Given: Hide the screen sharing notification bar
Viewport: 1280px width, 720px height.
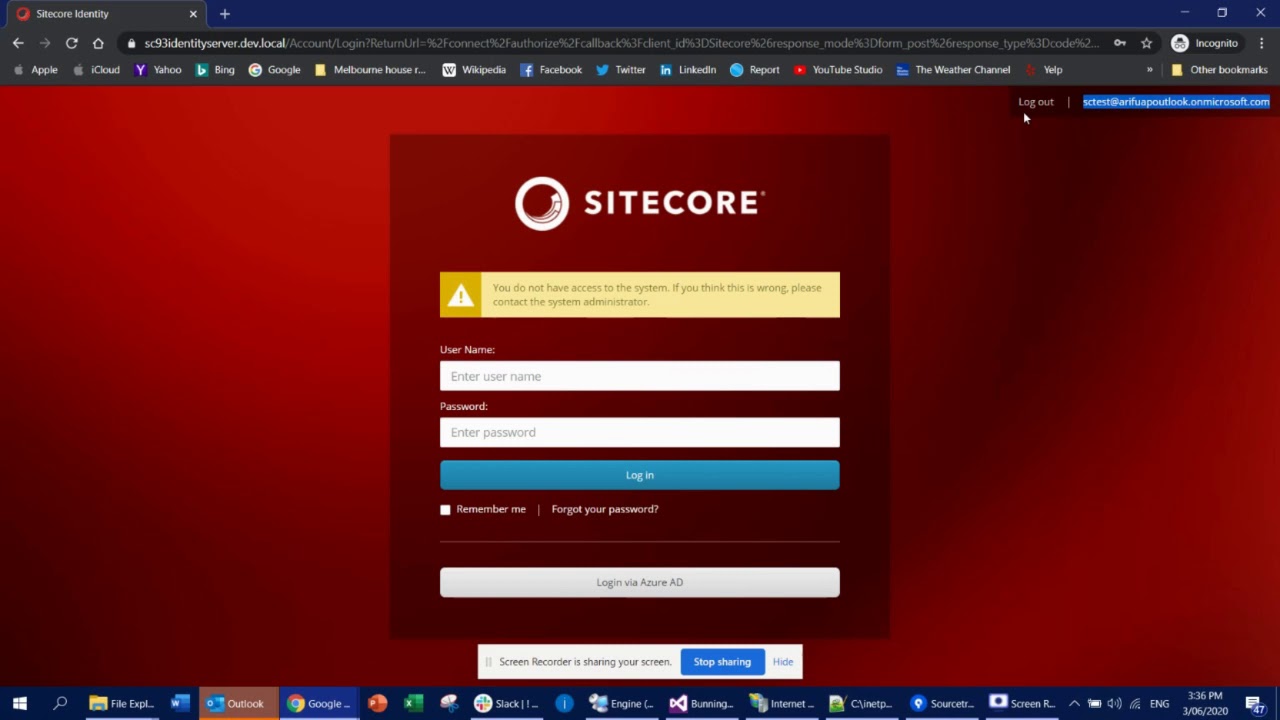Looking at the screenshot, I should pos(783,662).
